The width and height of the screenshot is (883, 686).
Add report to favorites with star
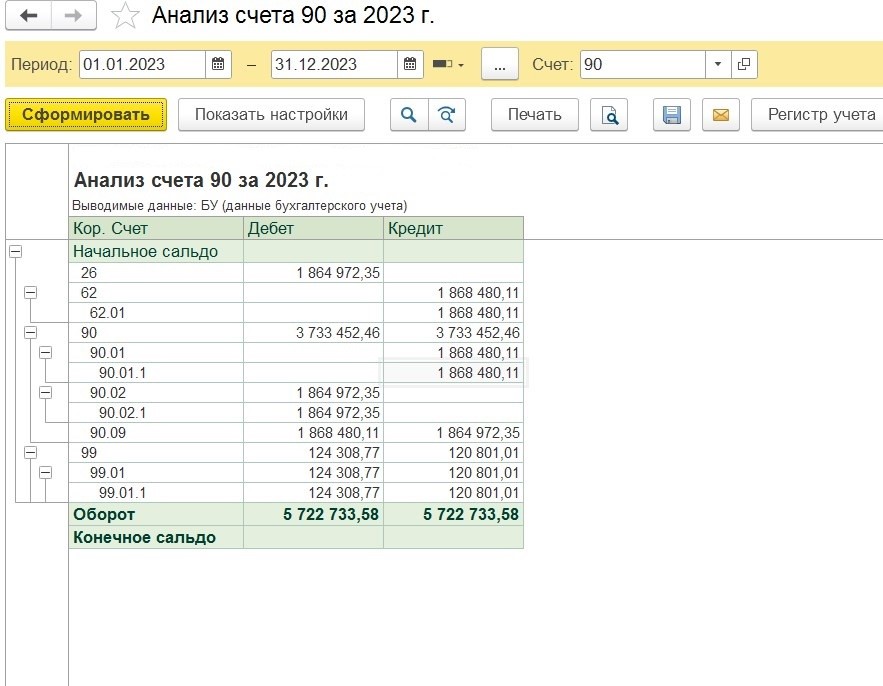point(125,16)
